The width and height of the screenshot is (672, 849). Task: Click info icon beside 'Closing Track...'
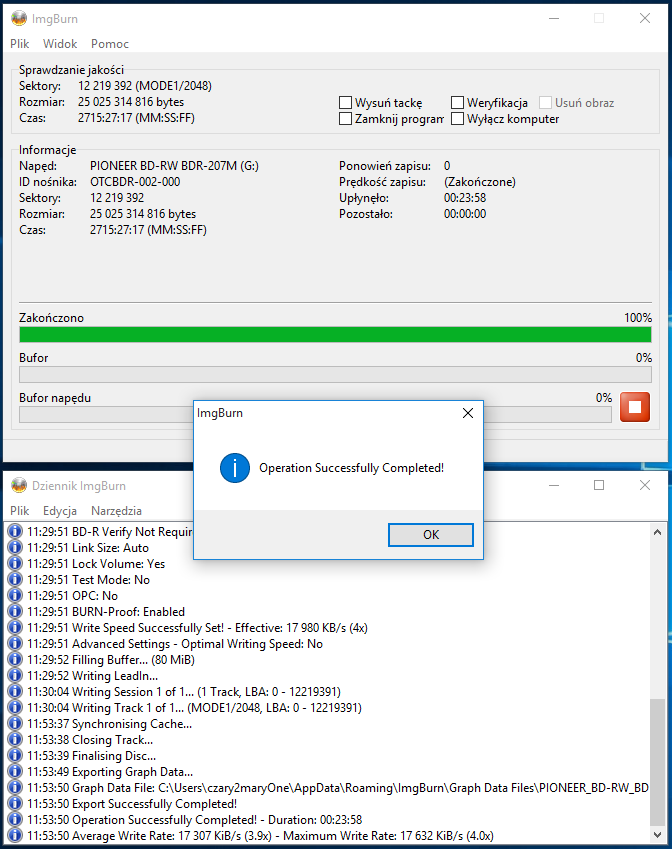[15, 739]
